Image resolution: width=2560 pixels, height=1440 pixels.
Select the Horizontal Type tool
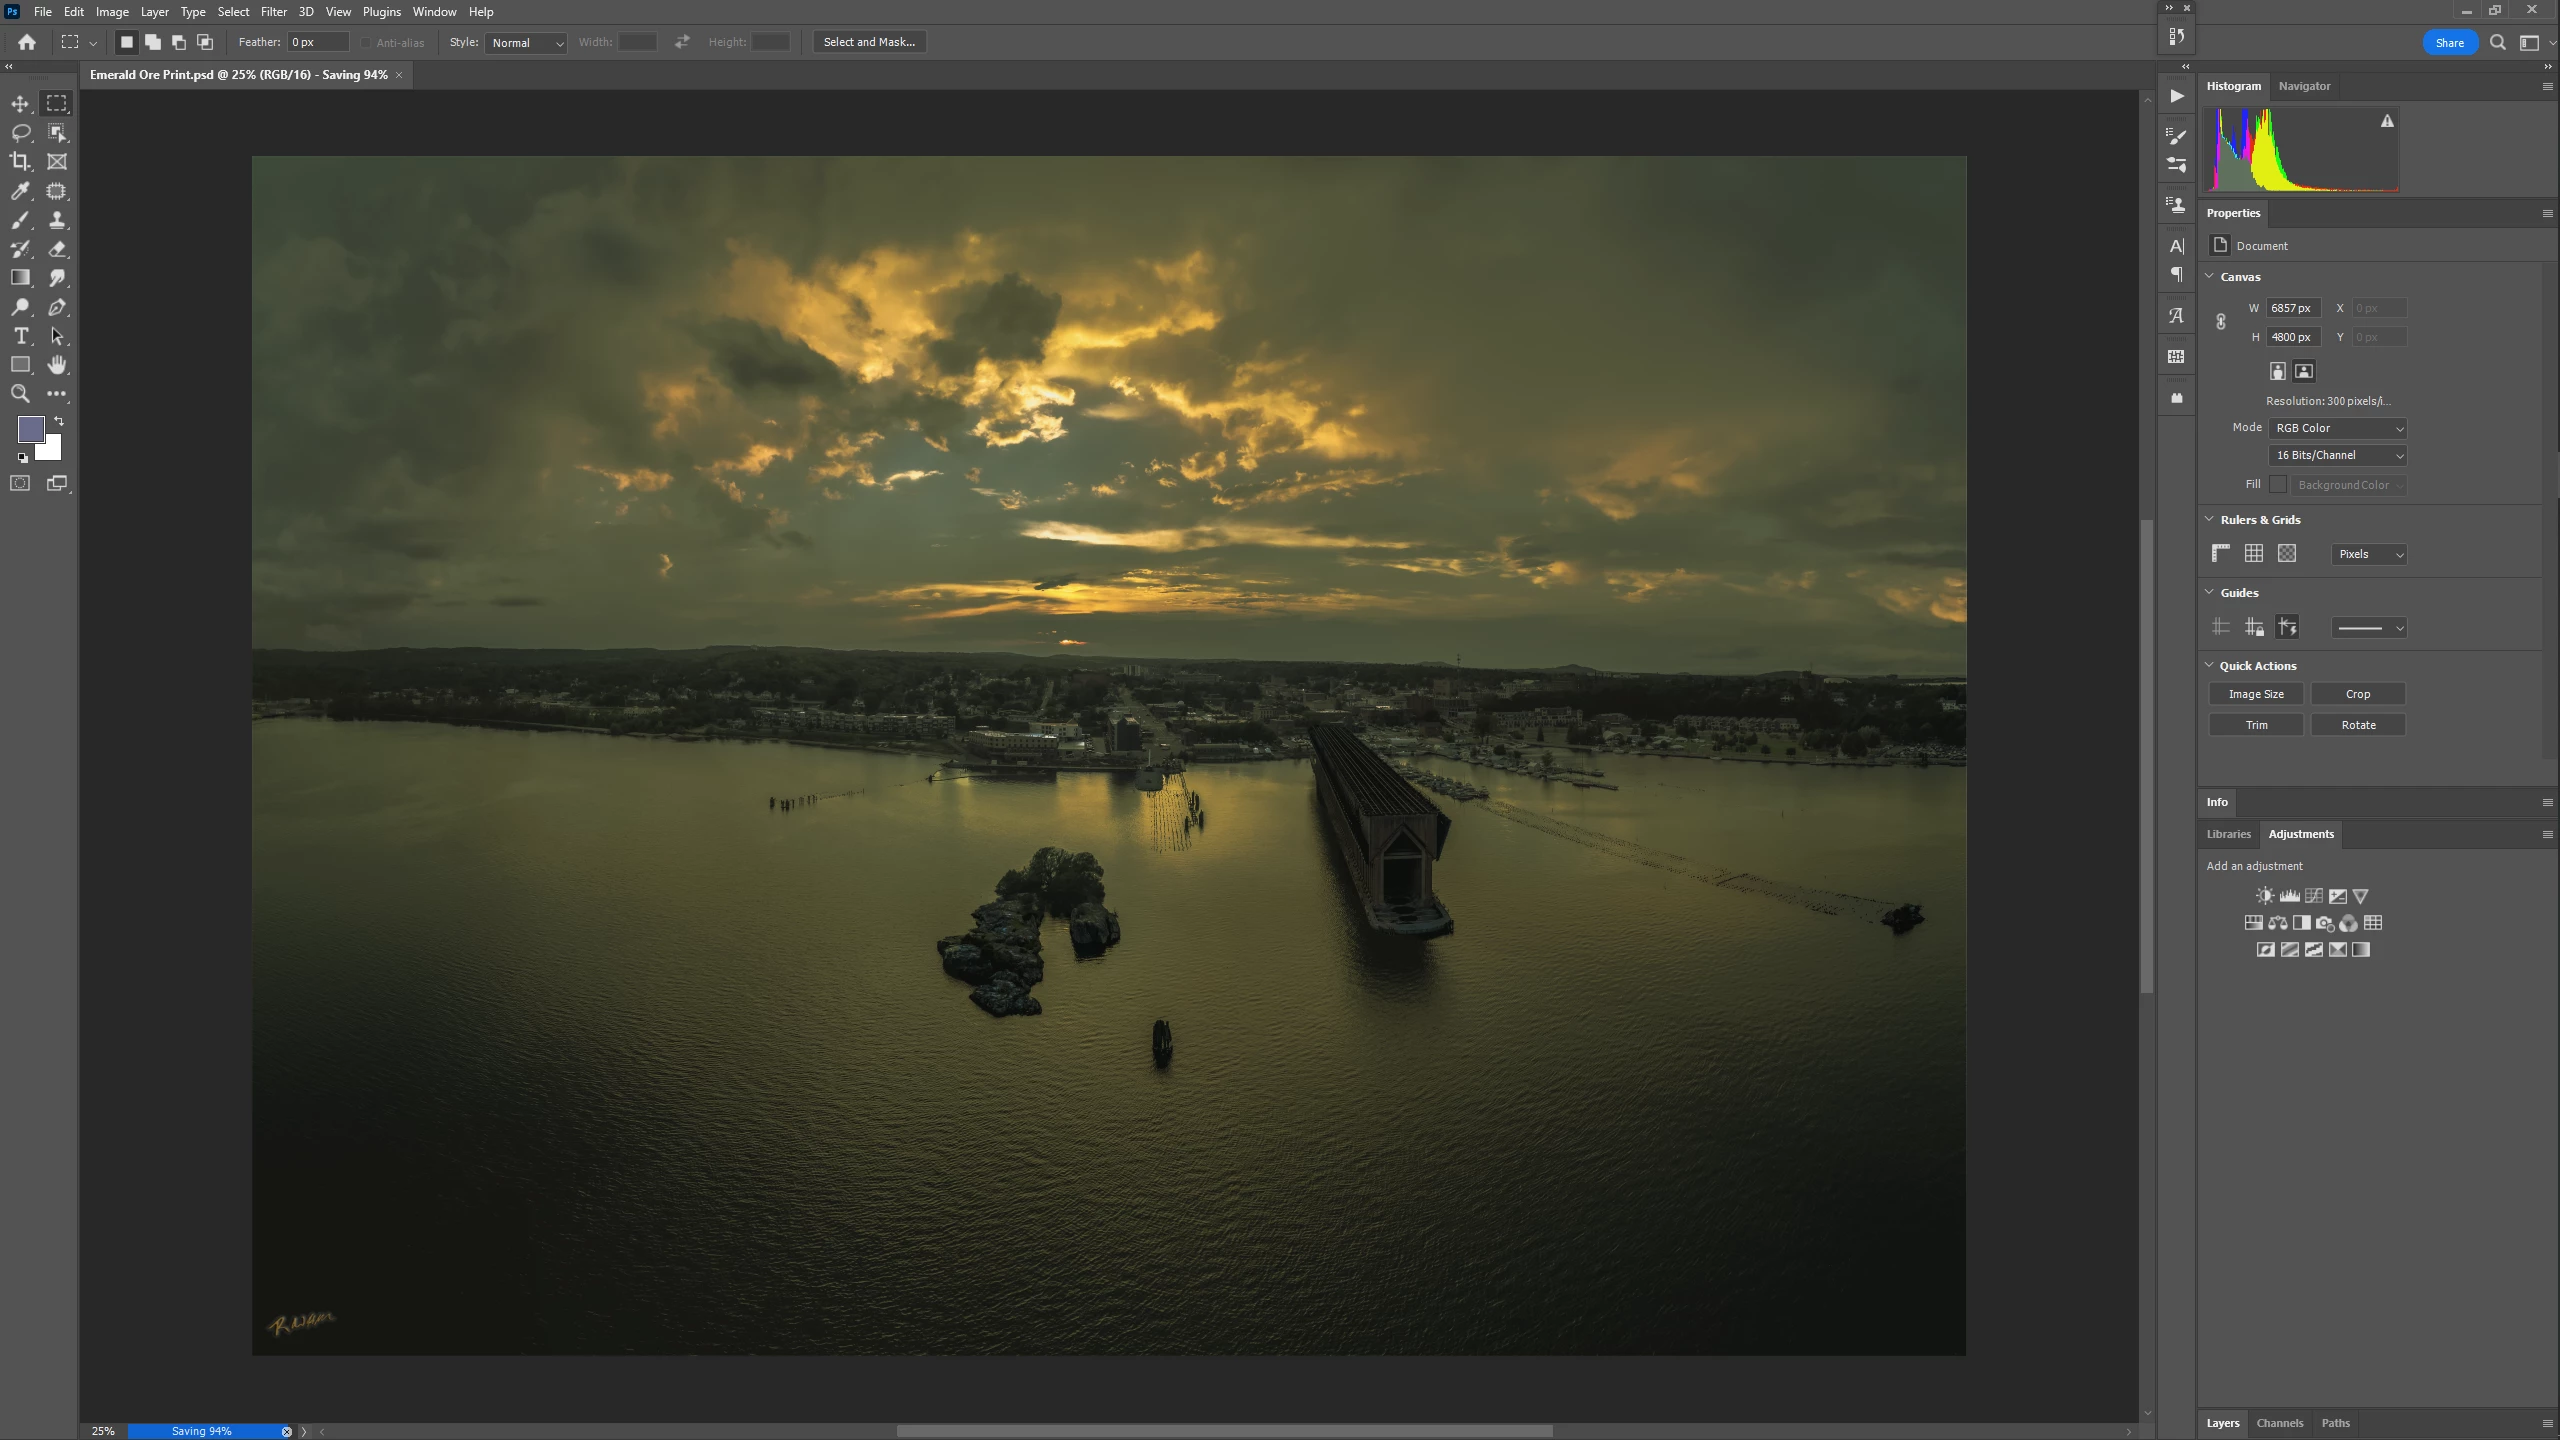[x=20, y=336]
